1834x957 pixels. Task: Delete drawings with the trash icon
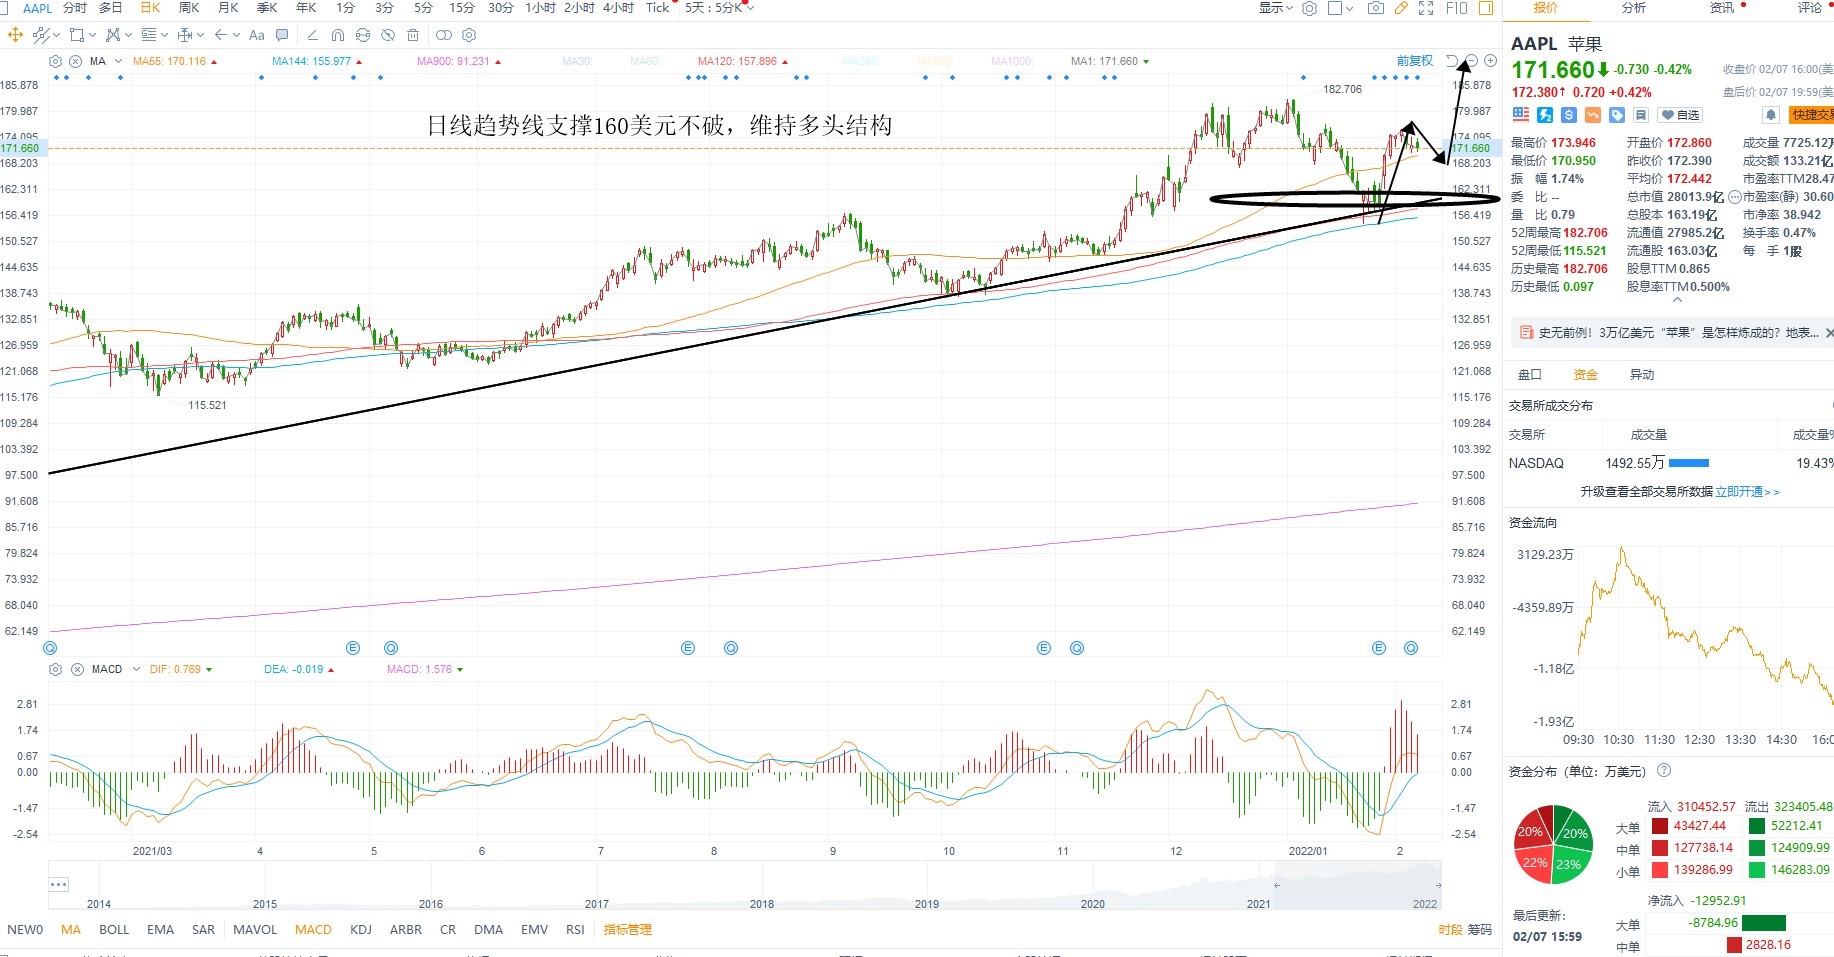point(413,35)
